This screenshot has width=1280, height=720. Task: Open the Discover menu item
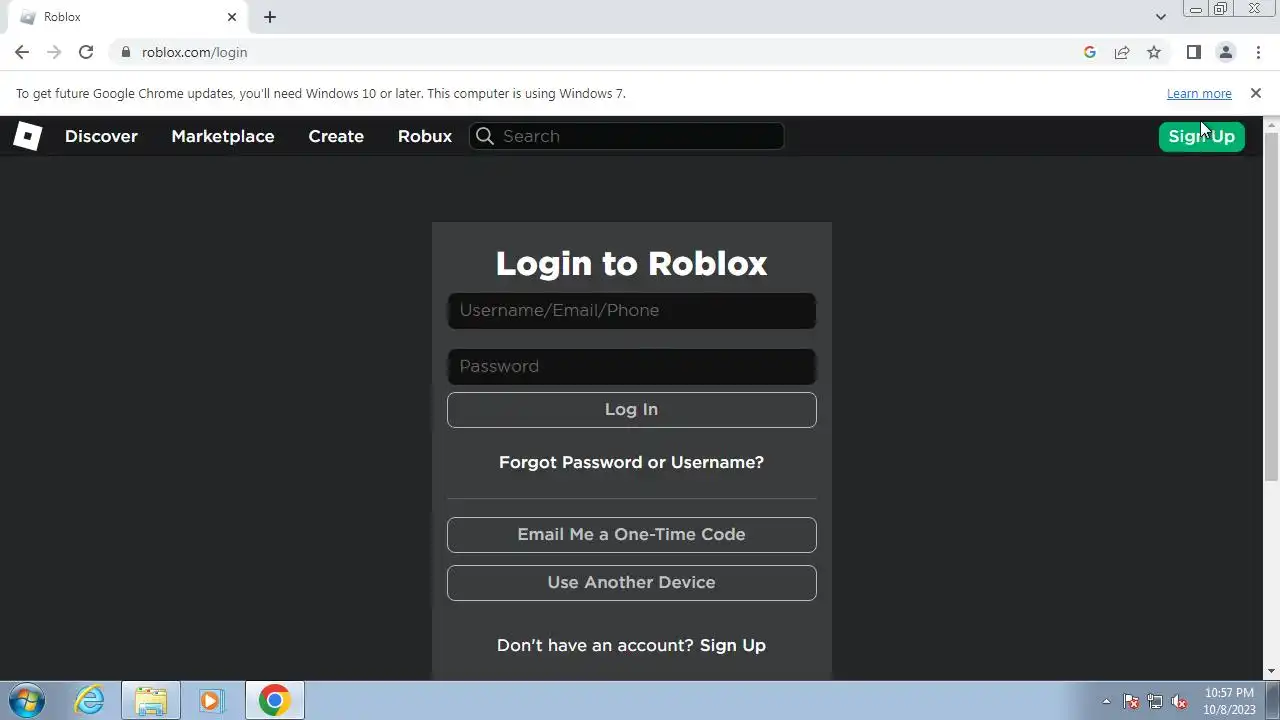click(101, 136)
